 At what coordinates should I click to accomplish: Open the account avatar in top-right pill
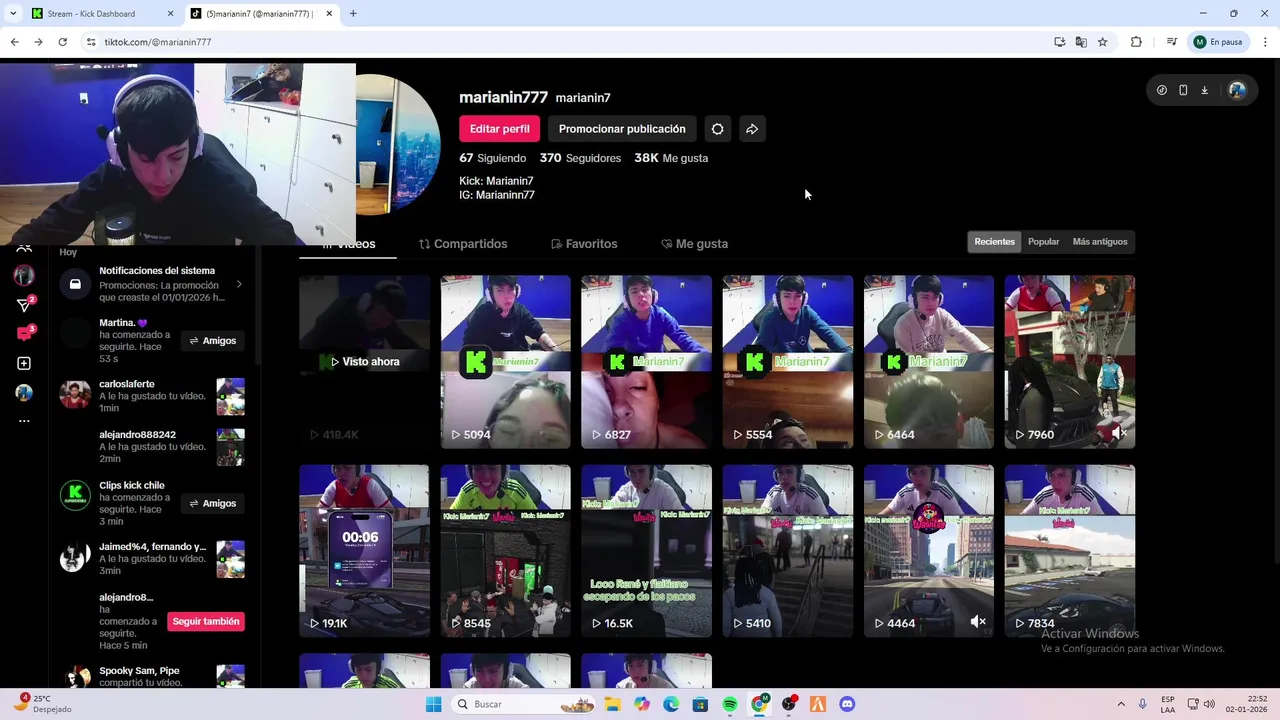tap(1237, 90)
